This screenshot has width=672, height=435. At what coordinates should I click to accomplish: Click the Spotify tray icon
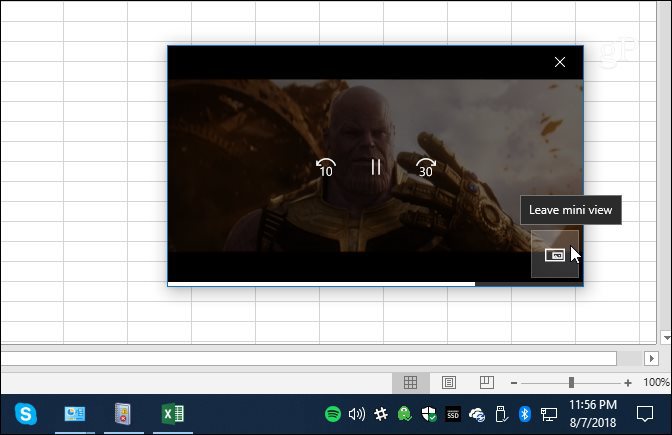point(333,414)
